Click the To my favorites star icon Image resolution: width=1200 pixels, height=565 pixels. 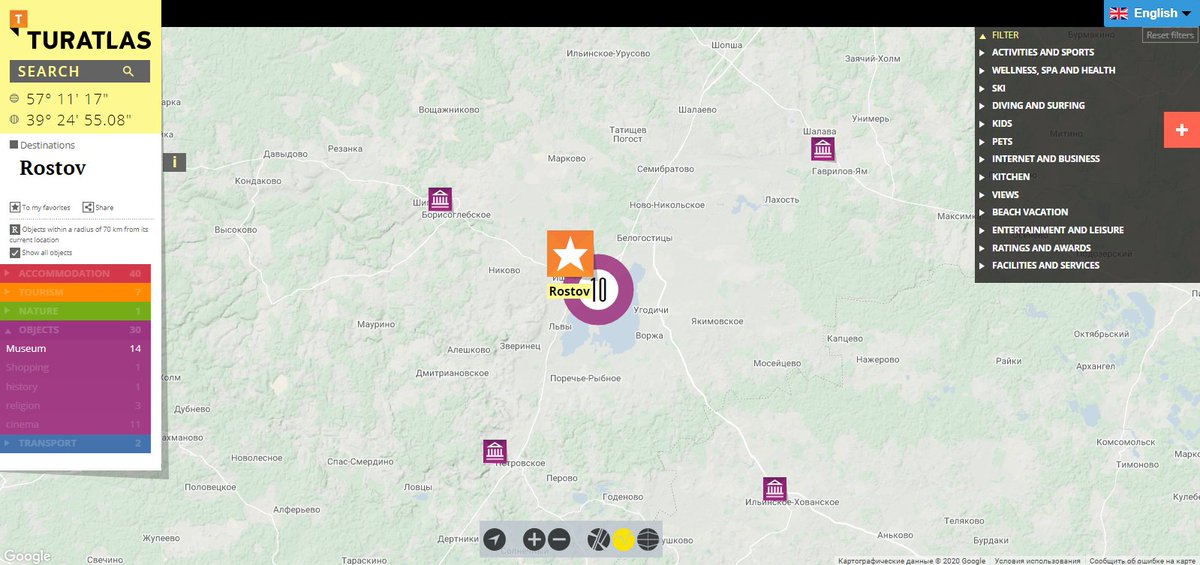[15, 207]
